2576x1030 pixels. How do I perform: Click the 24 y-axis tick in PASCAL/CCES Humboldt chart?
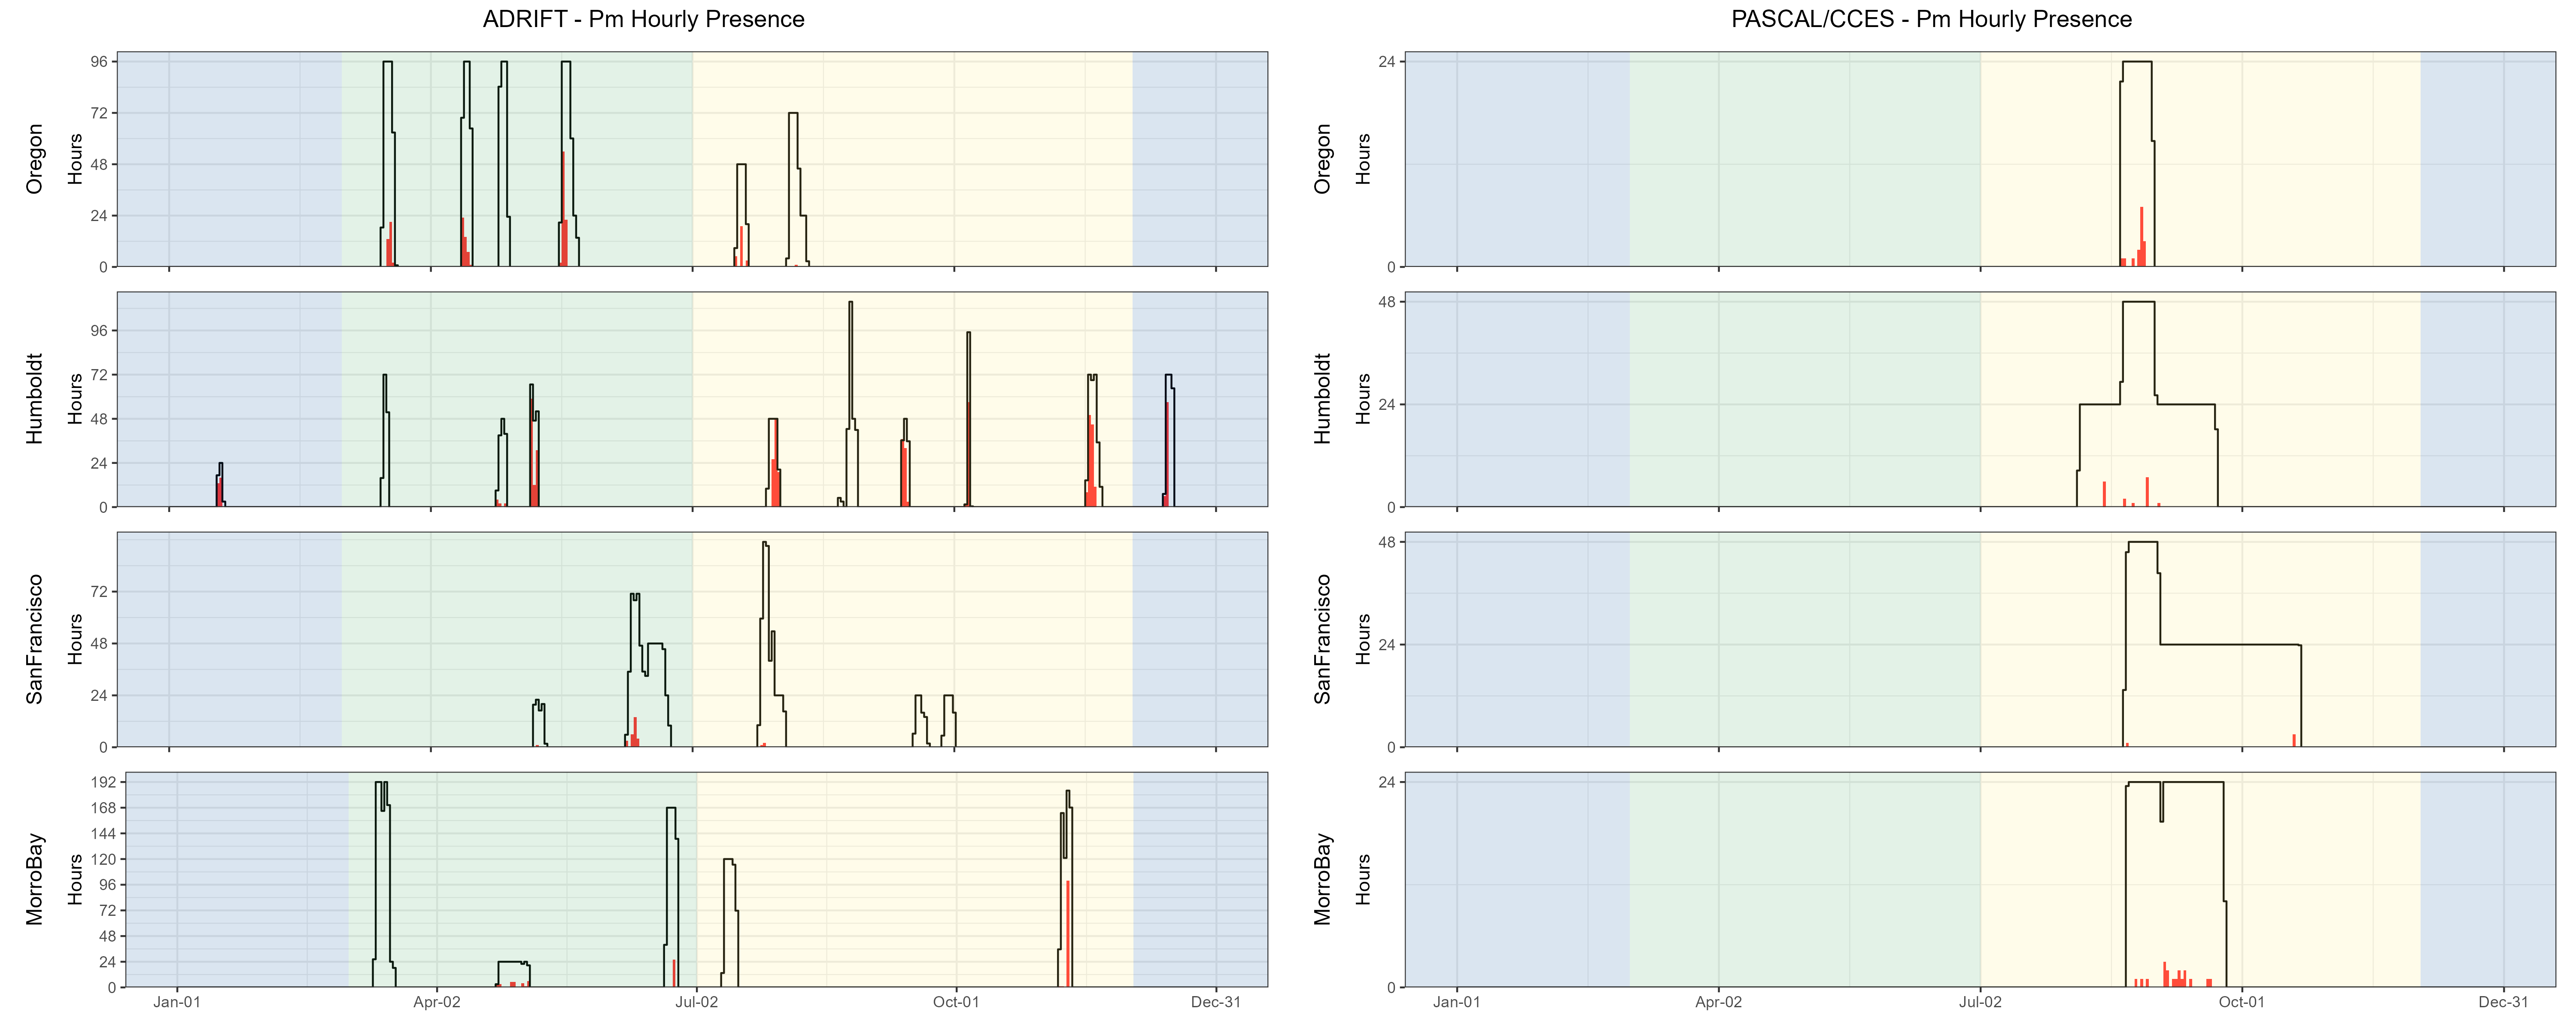coord(1387,405)
